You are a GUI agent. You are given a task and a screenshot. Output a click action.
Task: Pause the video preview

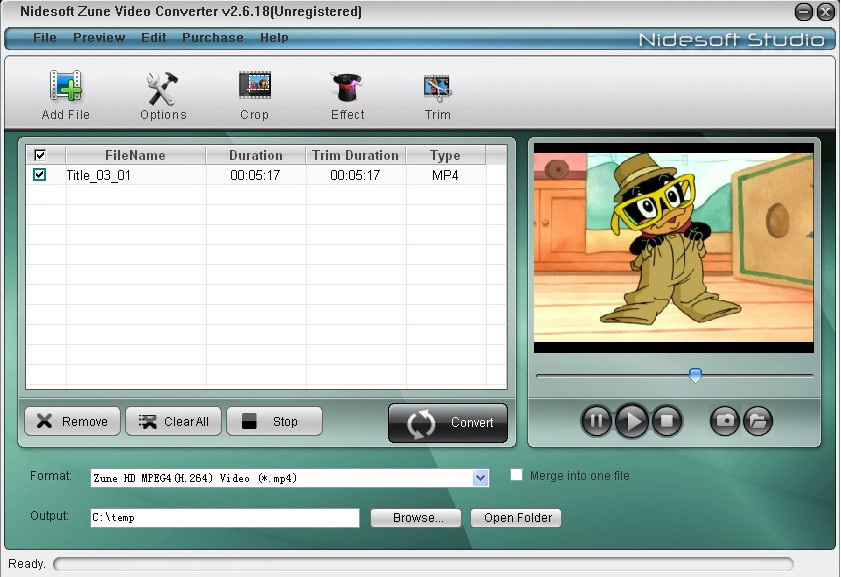click(x=596, y=420)
